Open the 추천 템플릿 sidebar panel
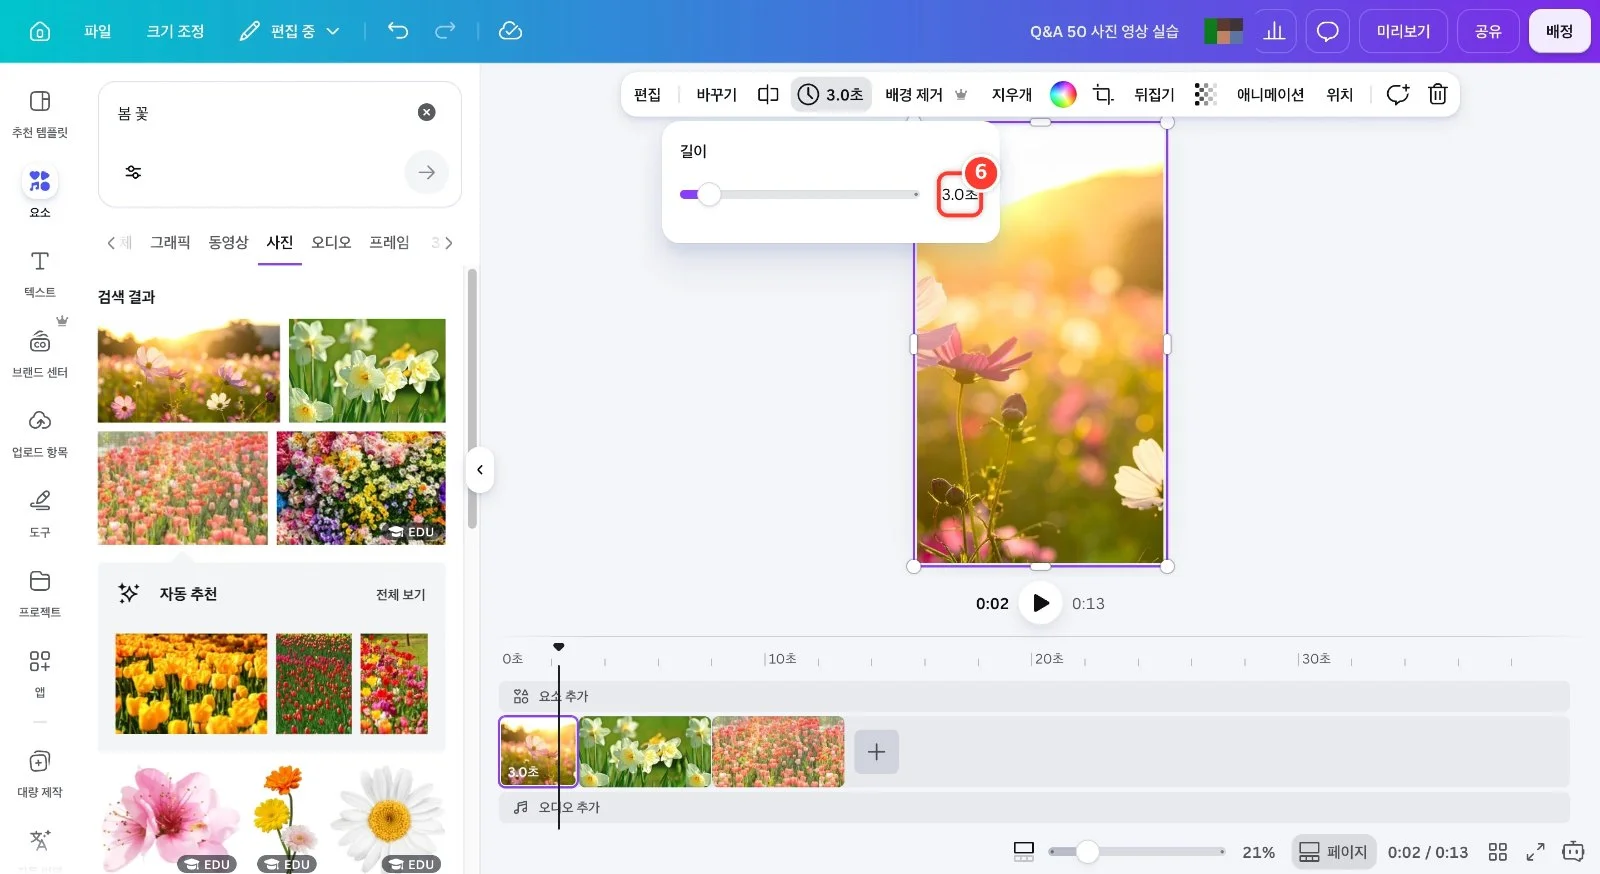The width and height of the screenshot is (1600, 874). (40, 113)
